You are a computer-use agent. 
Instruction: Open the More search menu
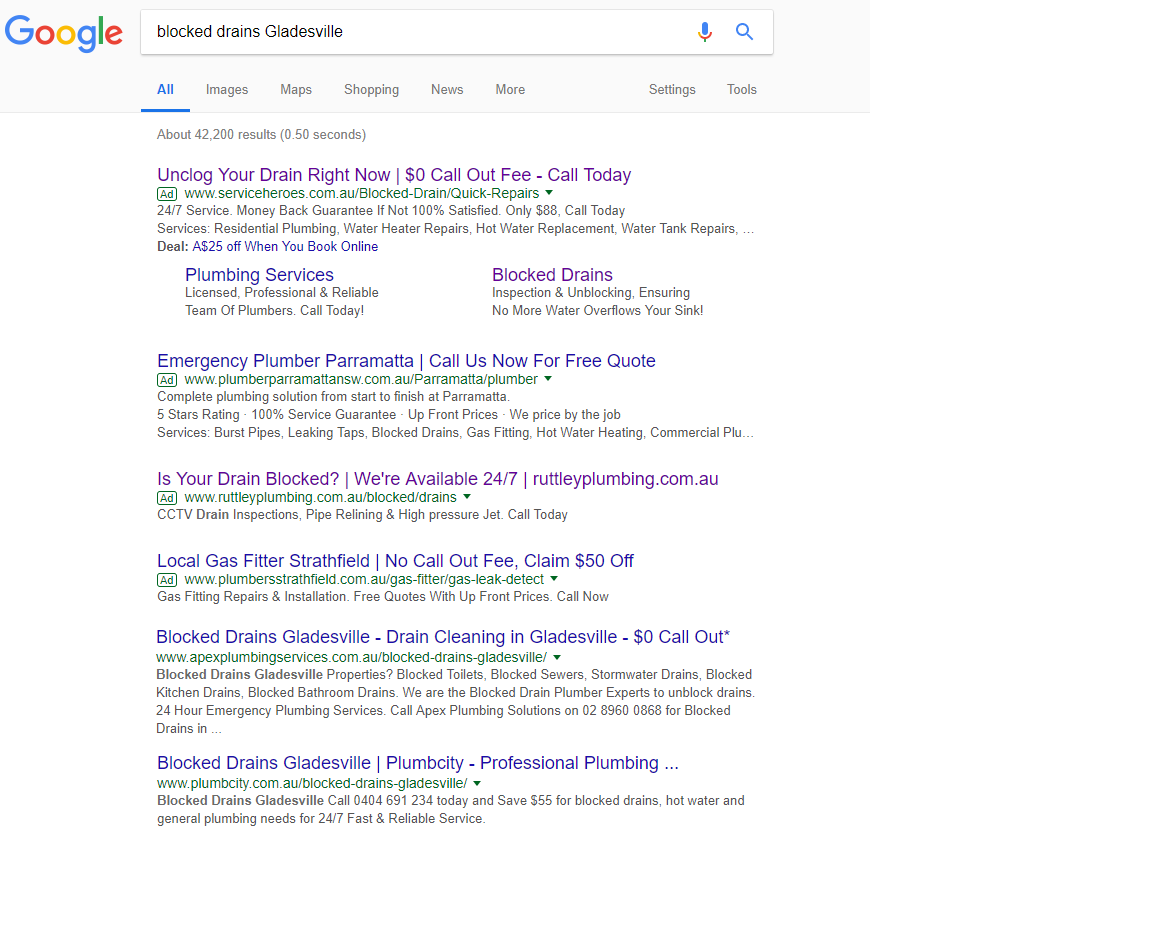[510, 89]
